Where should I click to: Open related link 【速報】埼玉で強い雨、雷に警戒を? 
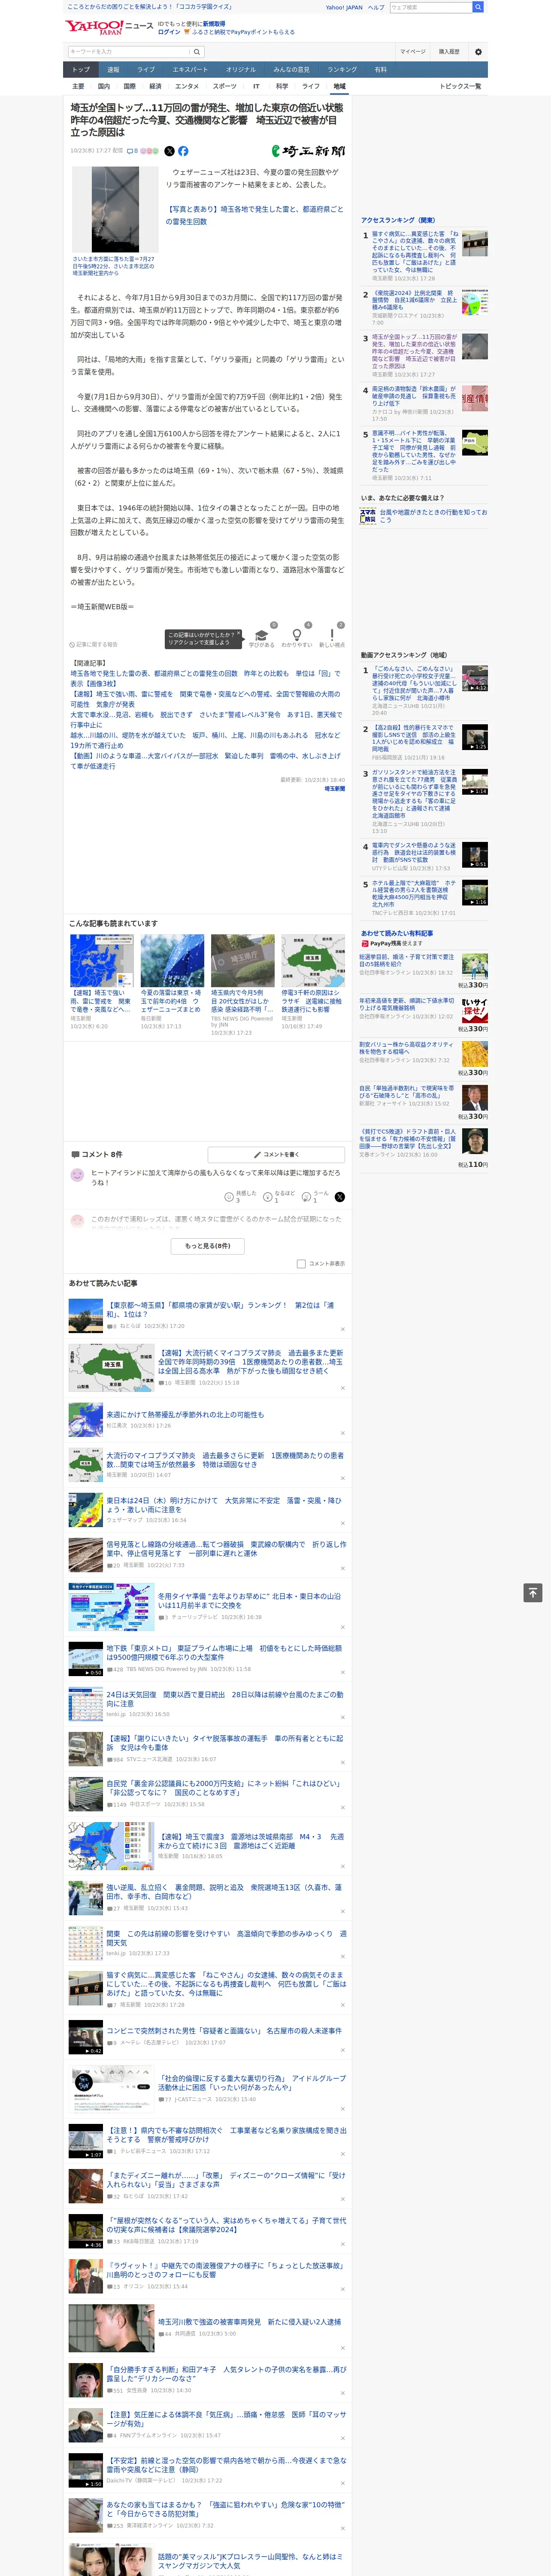point(205,699)
